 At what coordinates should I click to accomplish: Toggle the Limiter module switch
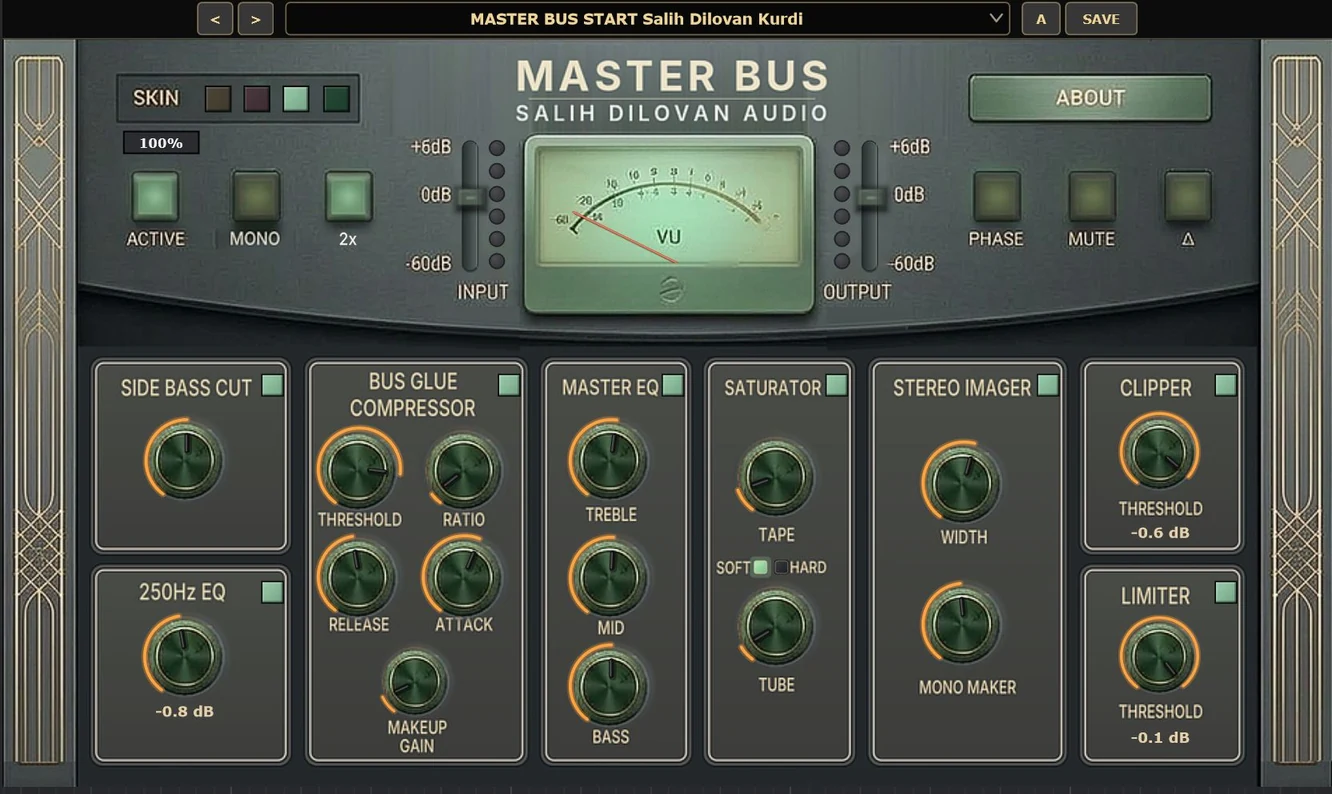pos(1225,593)
